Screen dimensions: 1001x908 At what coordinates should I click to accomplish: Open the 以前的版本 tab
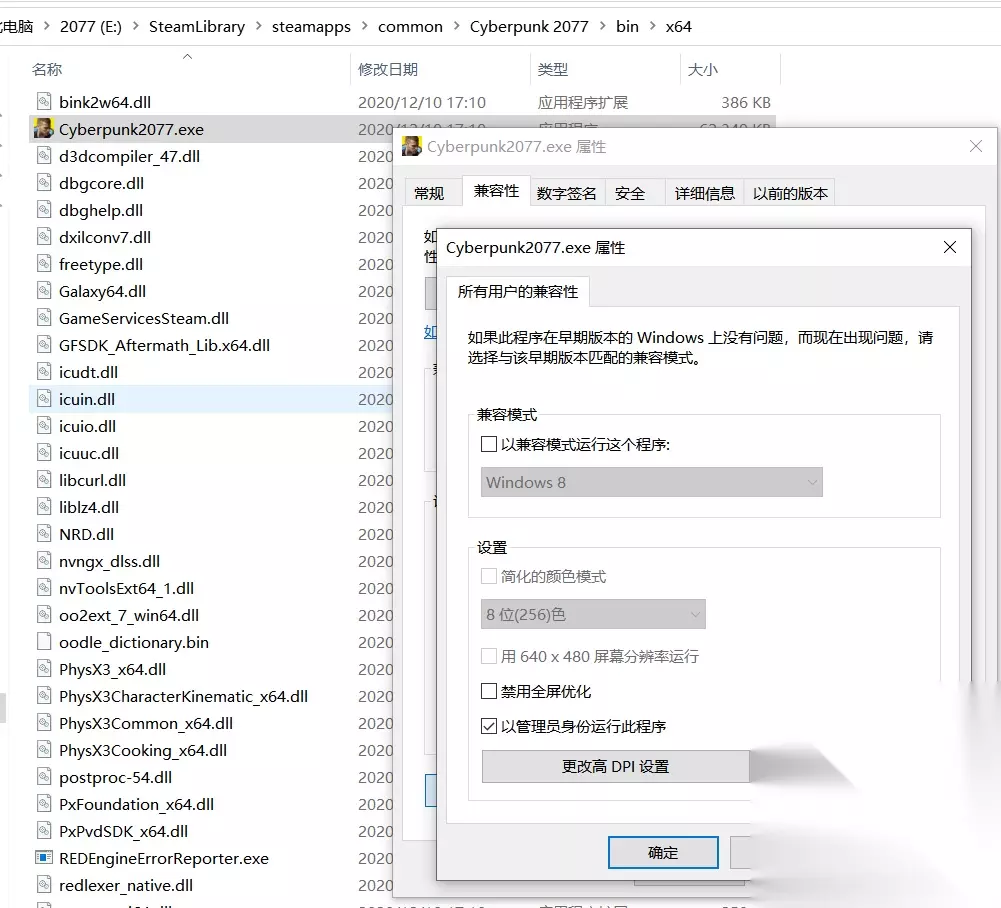pos(790,193)
